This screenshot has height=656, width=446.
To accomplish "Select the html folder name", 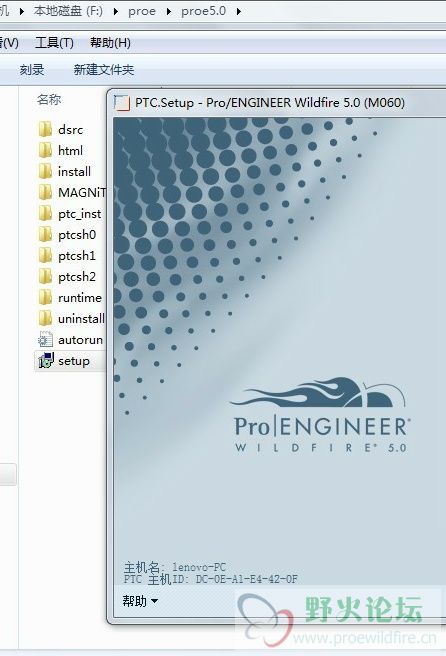I will pyautogui.click(x=70, y=151).
